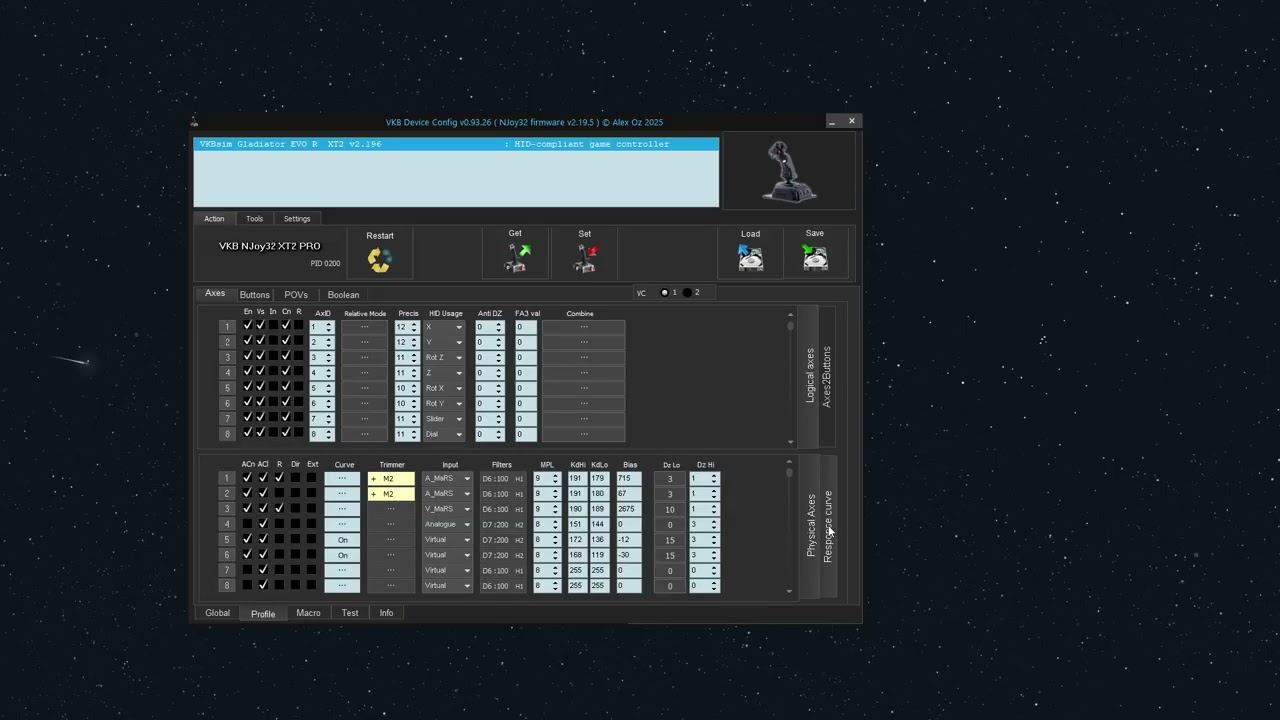This screenshot has height=720, width=1280.
Task: Toggle ACn checkbox for physical axis 1
Action: click(248, 478)
